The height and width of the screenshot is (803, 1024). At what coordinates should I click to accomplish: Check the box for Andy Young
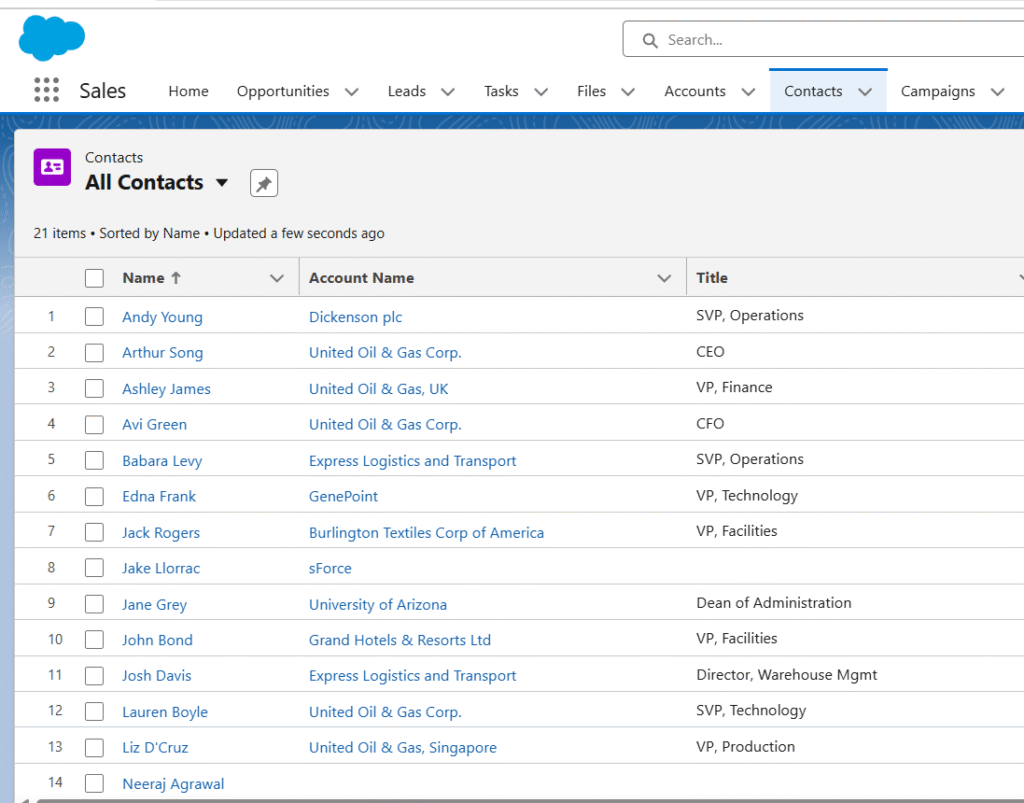pos(94,317)
